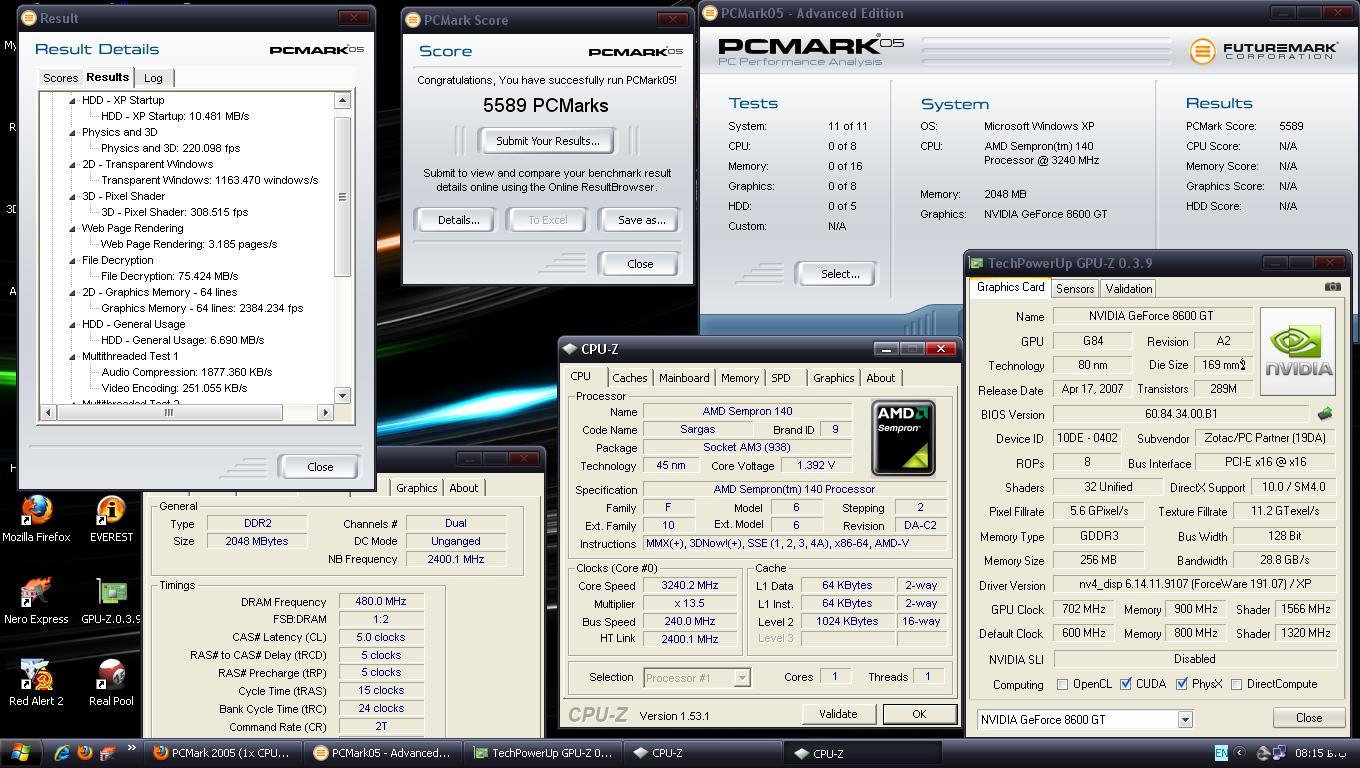Toggle the CUDA checkbox
The image size is (1360, 768).
[x=1126, y=684]
